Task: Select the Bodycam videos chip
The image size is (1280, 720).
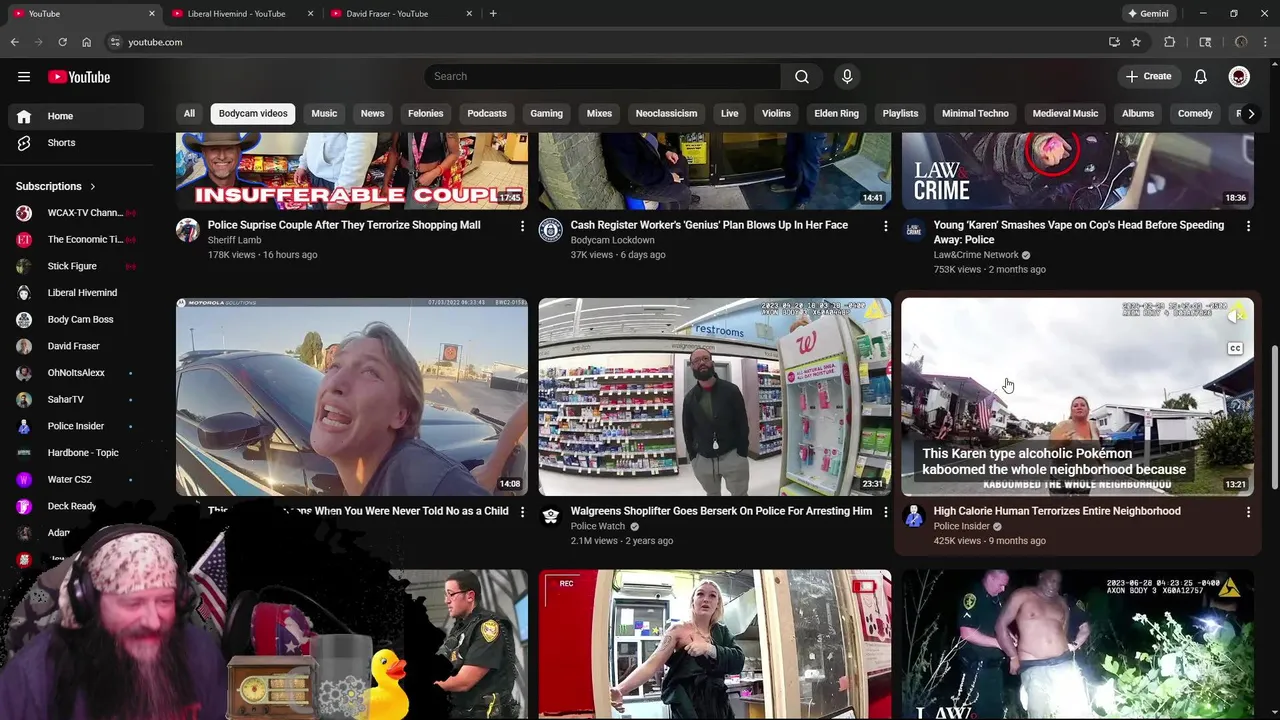Action: [x=253, y=114]
